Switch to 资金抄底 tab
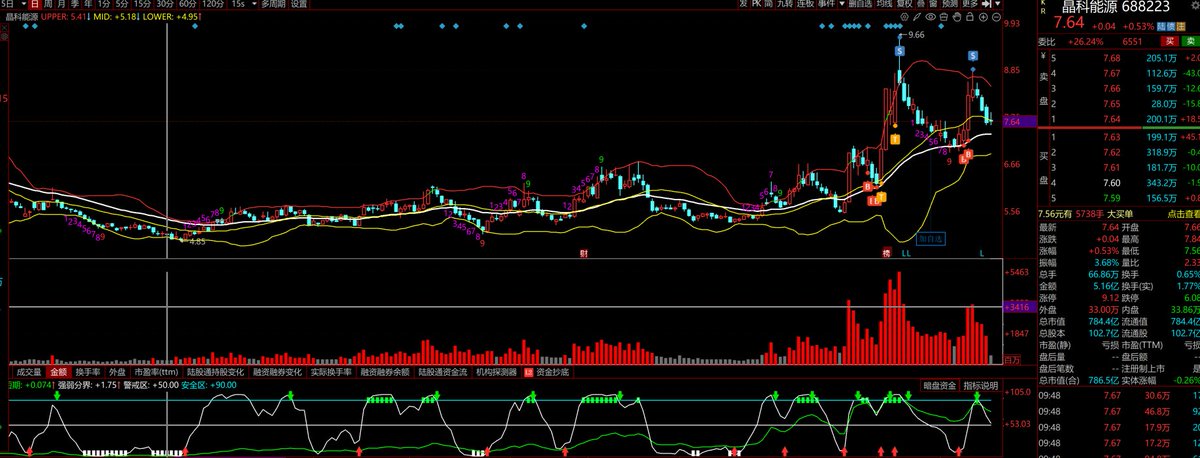 coord(553,371)
